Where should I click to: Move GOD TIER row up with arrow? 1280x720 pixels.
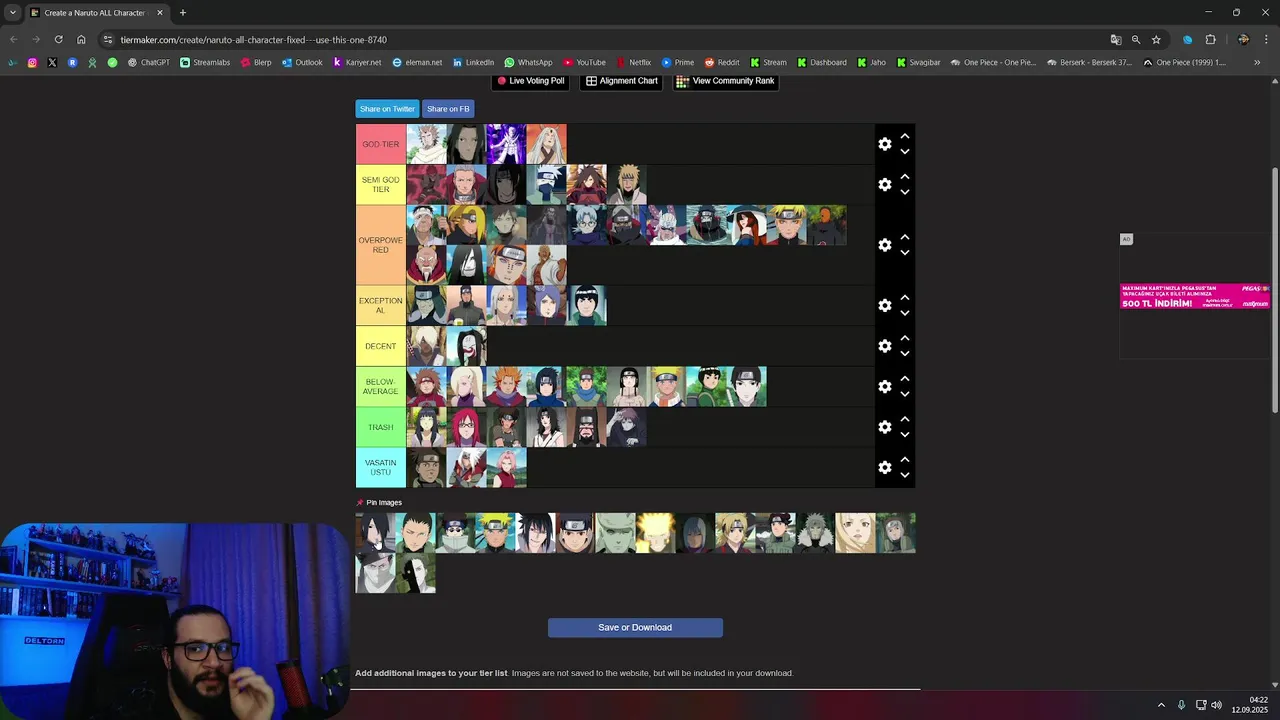[x=905, y=136]
